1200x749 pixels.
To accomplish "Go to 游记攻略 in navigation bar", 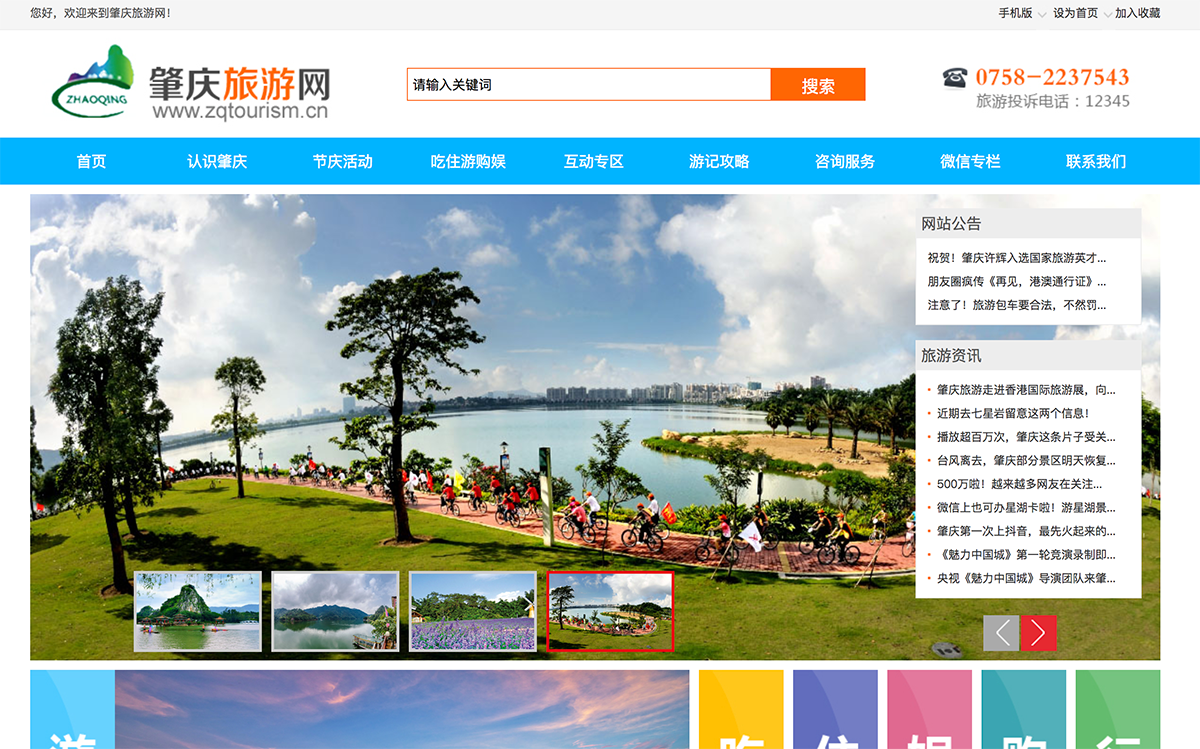I will [x=719, y=162].
